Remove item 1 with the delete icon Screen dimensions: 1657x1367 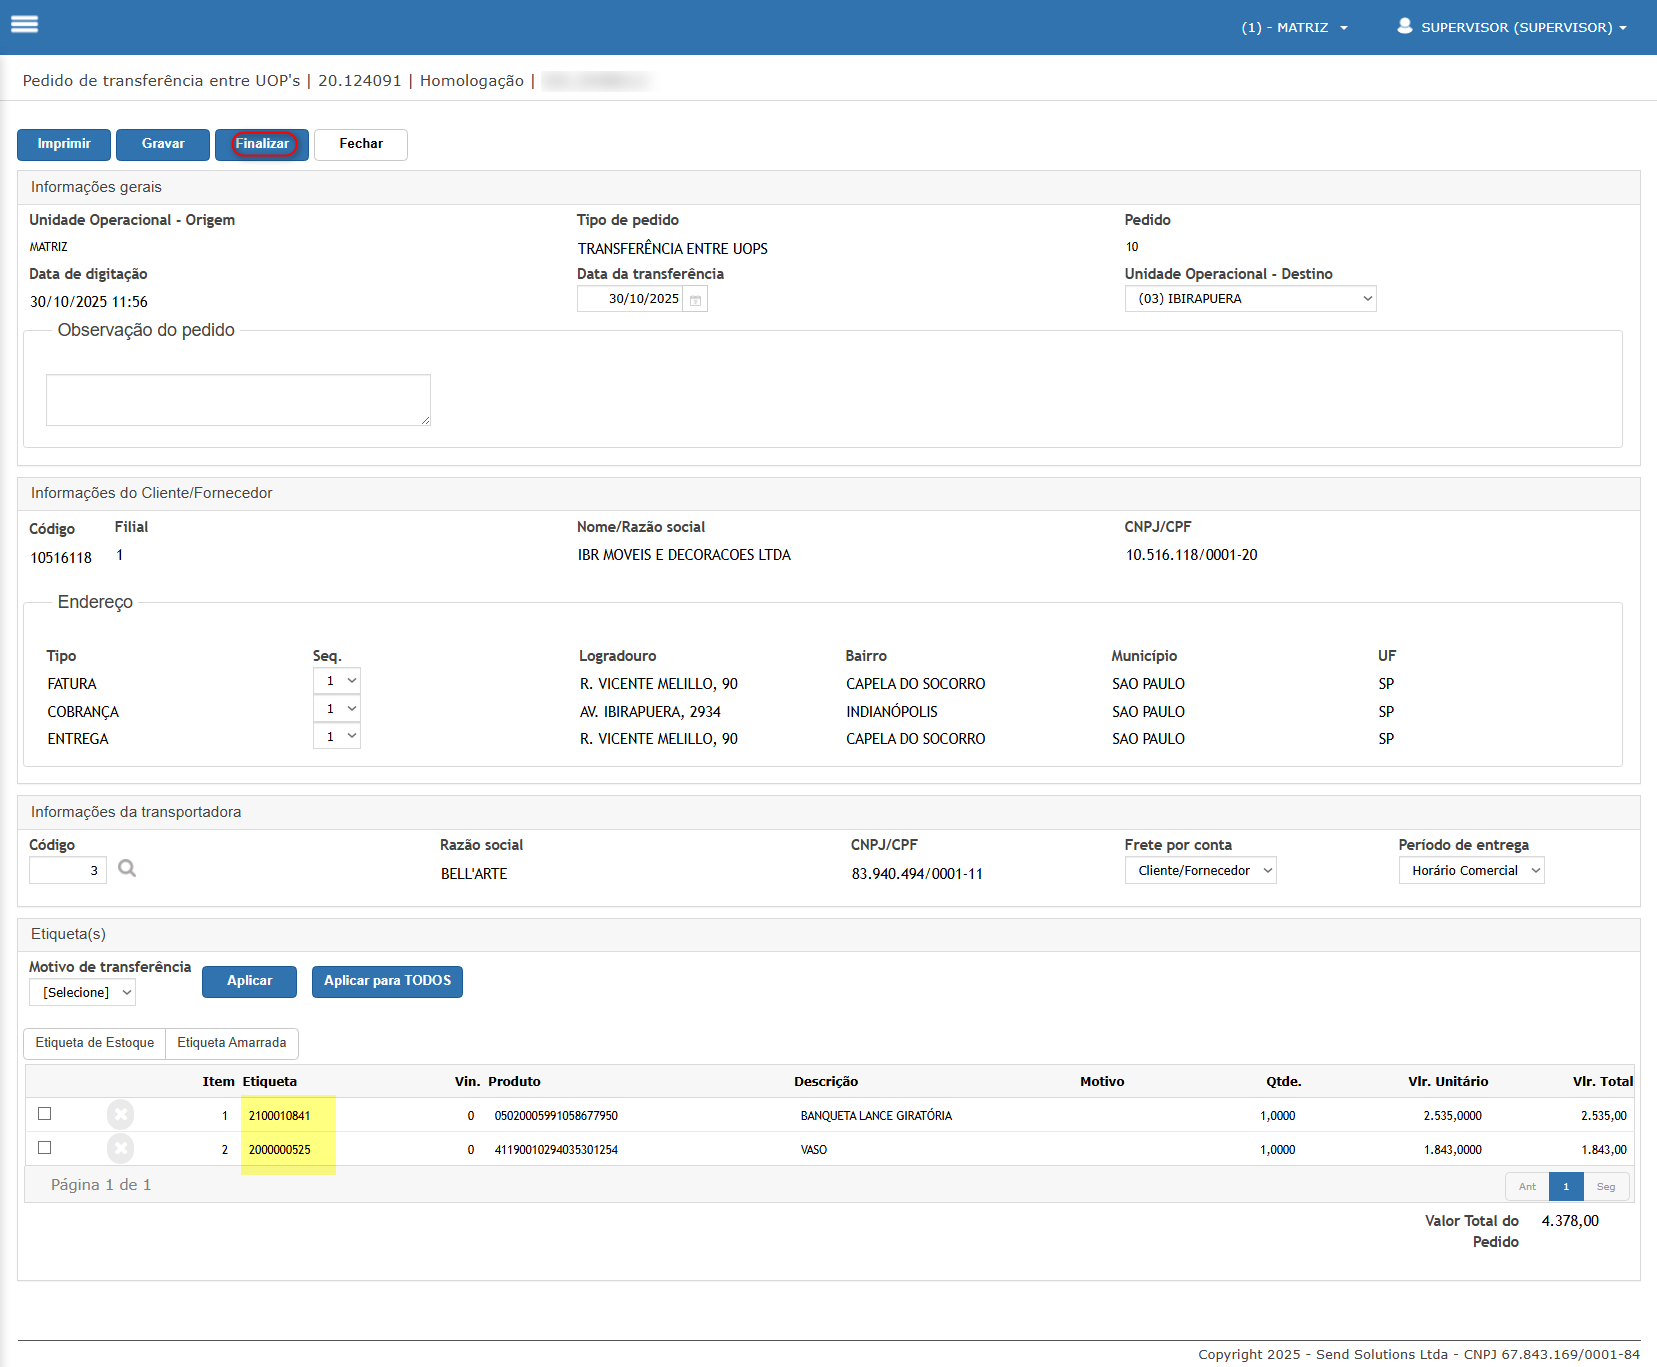[120, 1114]
